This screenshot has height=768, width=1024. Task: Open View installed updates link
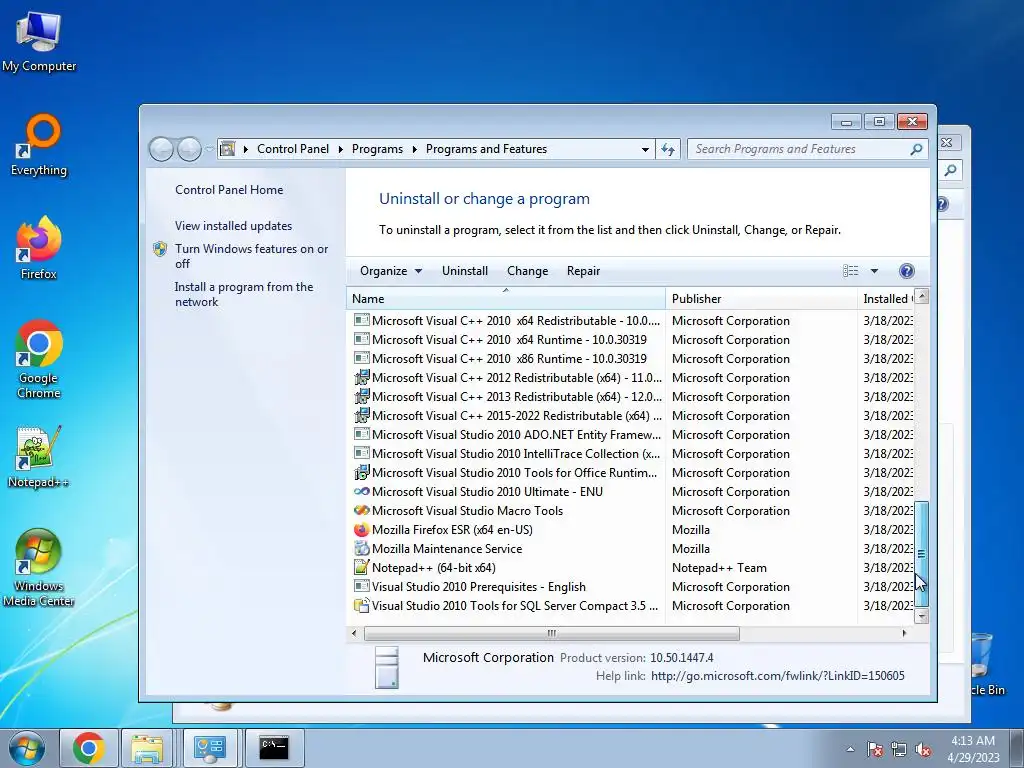click(x=233, y=226)
